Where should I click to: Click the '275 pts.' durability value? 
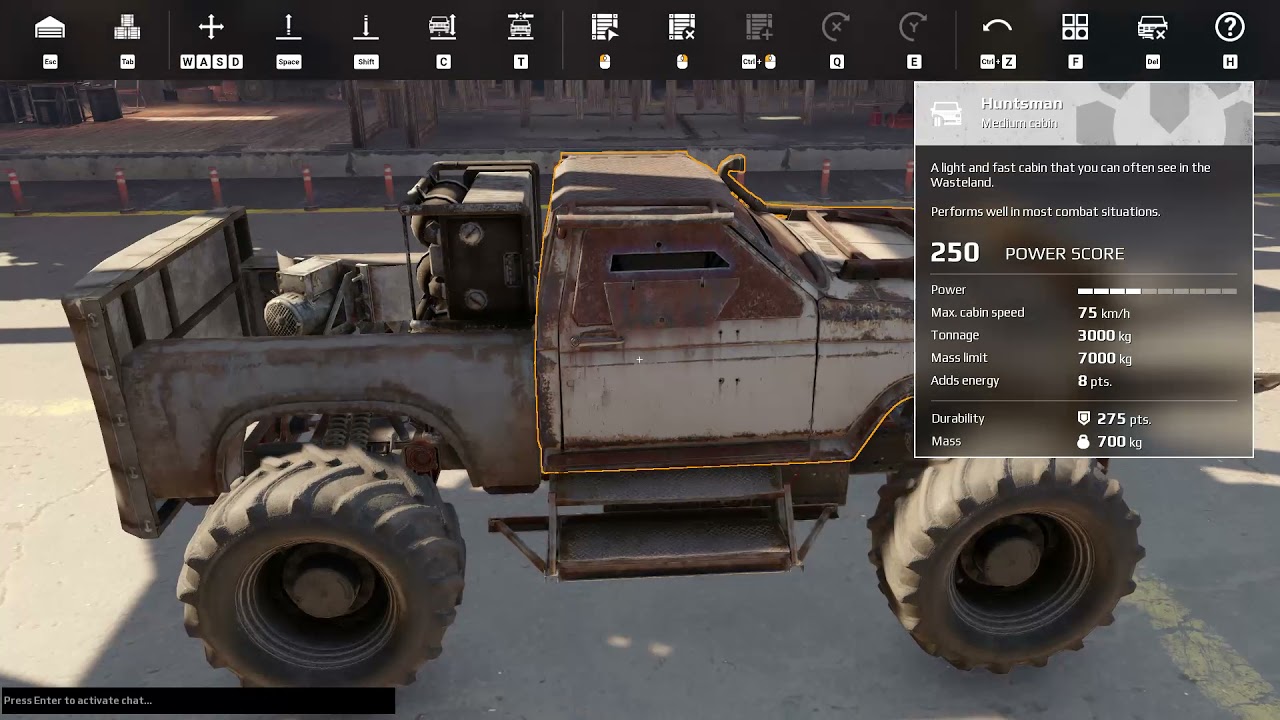click(1124, 419)
